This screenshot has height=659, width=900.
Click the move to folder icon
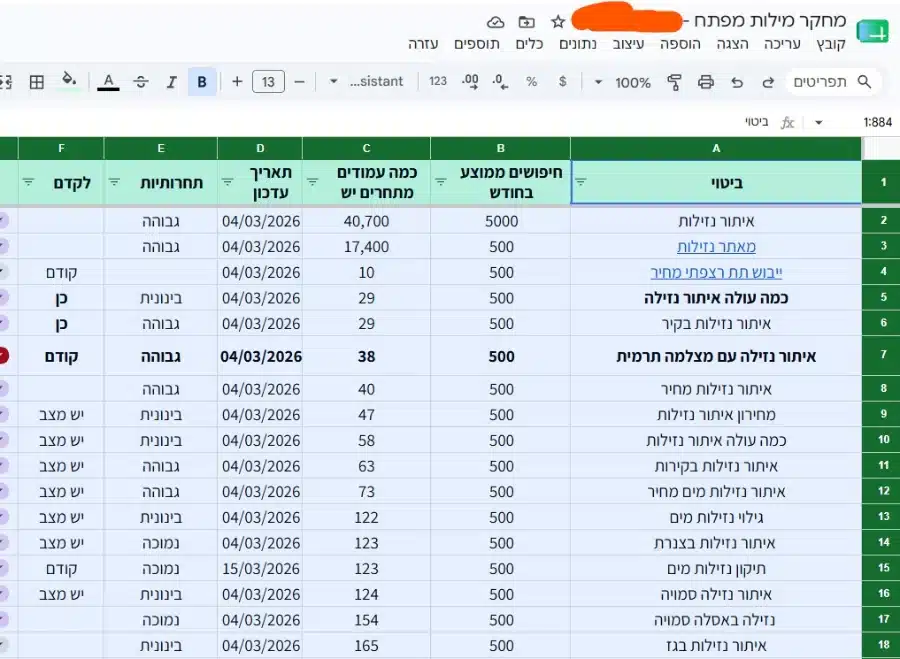point(526,22)
